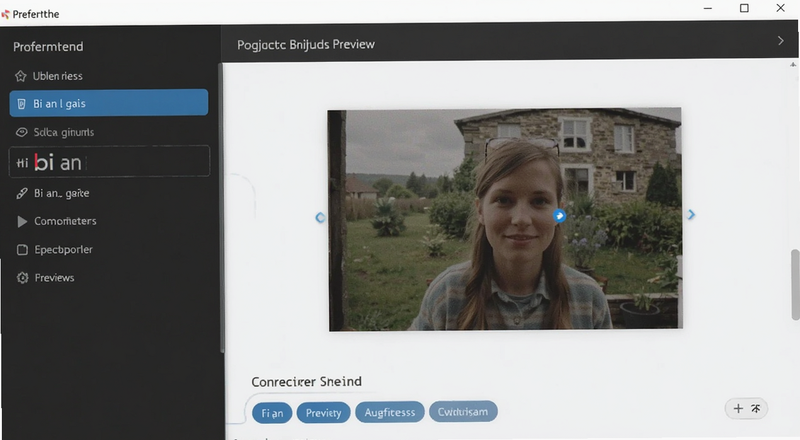Click the Prefertthe app icon in title bar

(6, 14)
